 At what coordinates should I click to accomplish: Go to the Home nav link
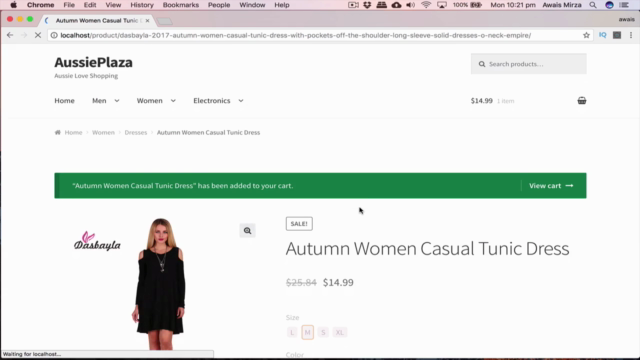click(64, 100)
